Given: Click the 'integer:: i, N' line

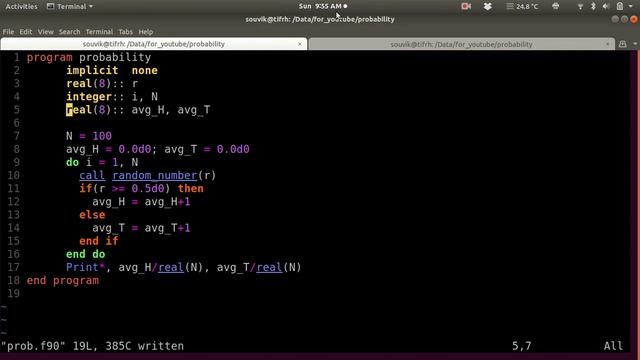Looking at the screenshot, I should point(112,97).
